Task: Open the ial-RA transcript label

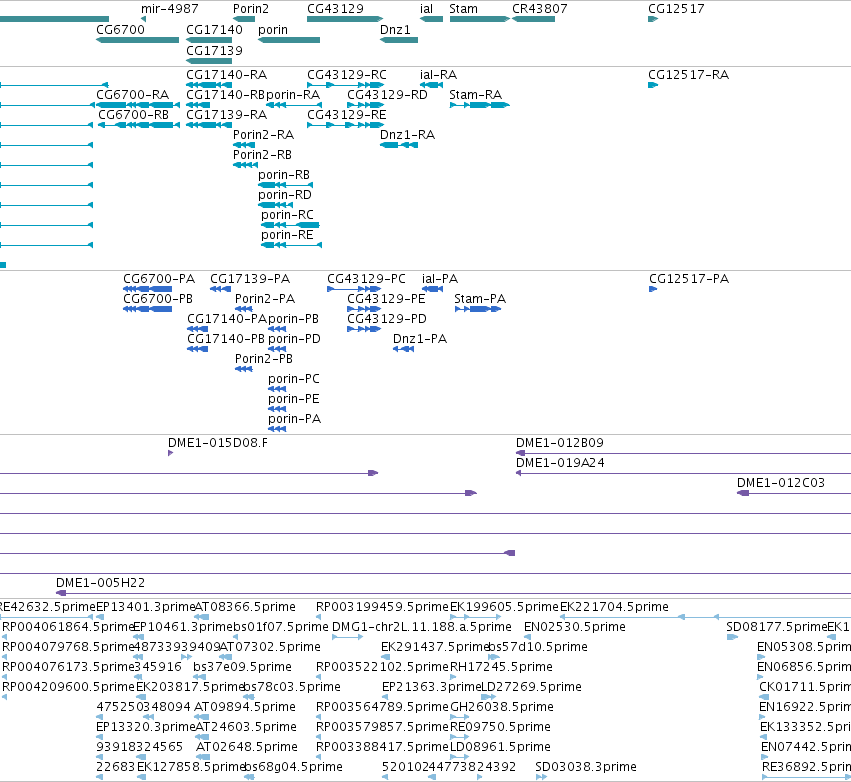Action: 439,74
